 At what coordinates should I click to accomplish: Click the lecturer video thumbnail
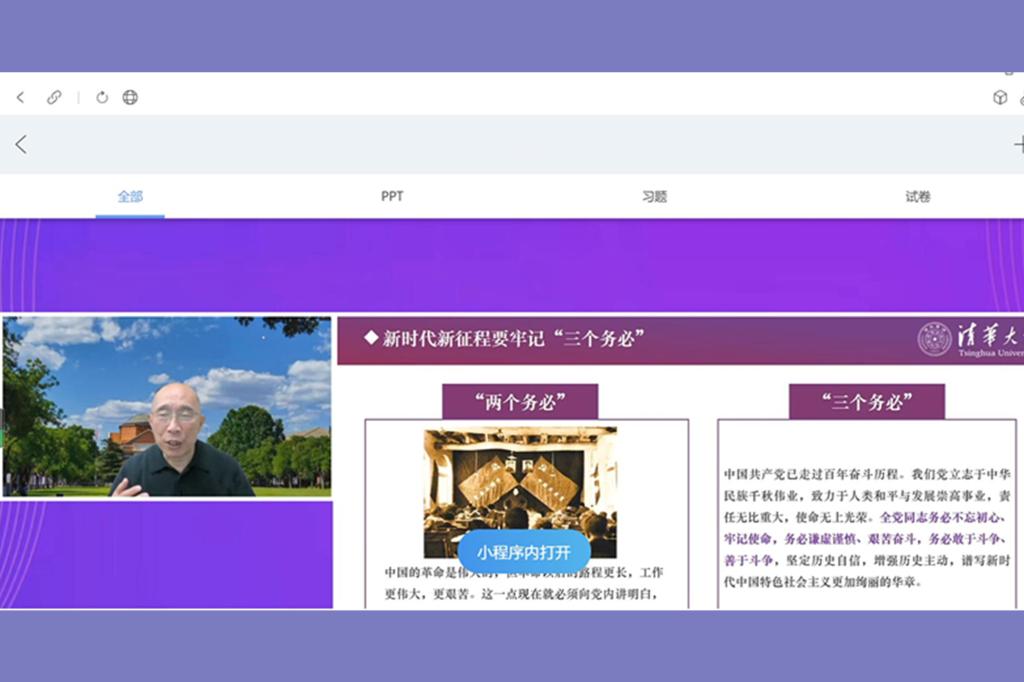coord(166,406)
